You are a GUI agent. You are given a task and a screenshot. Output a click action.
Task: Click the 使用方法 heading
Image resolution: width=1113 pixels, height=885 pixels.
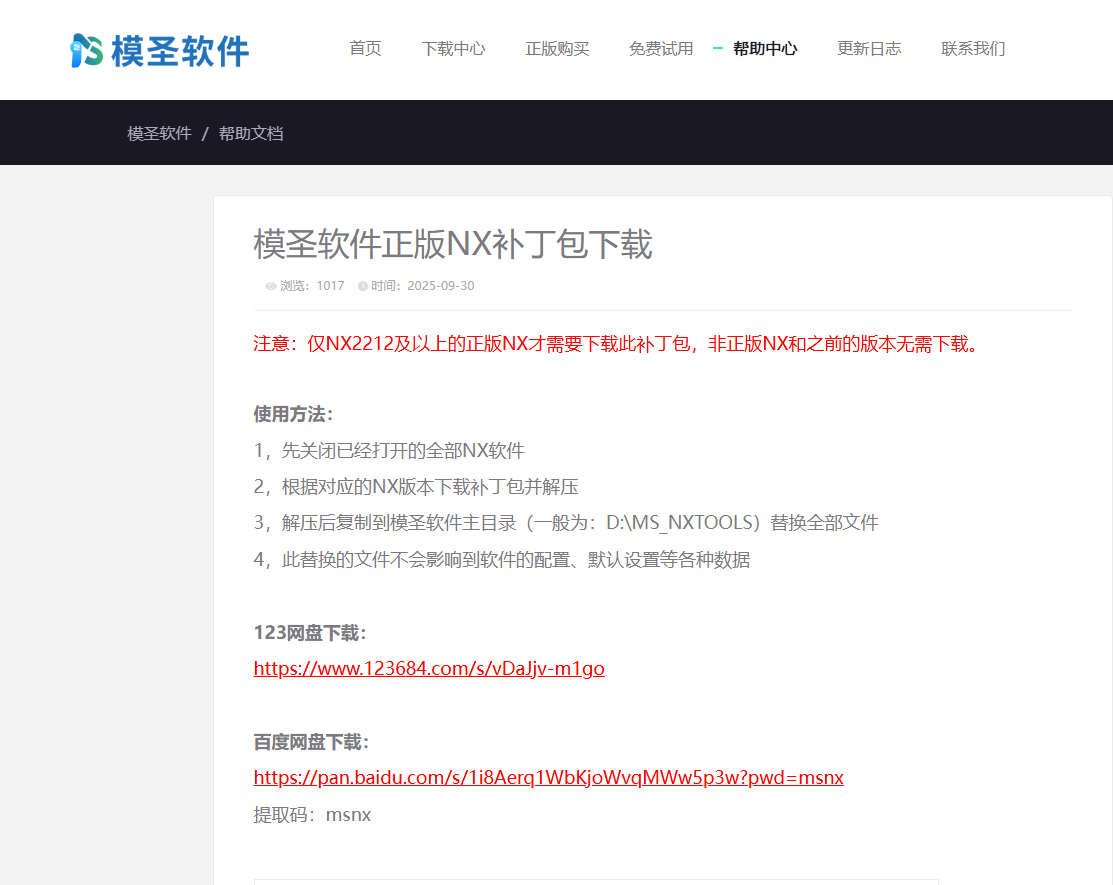point(293,414)
